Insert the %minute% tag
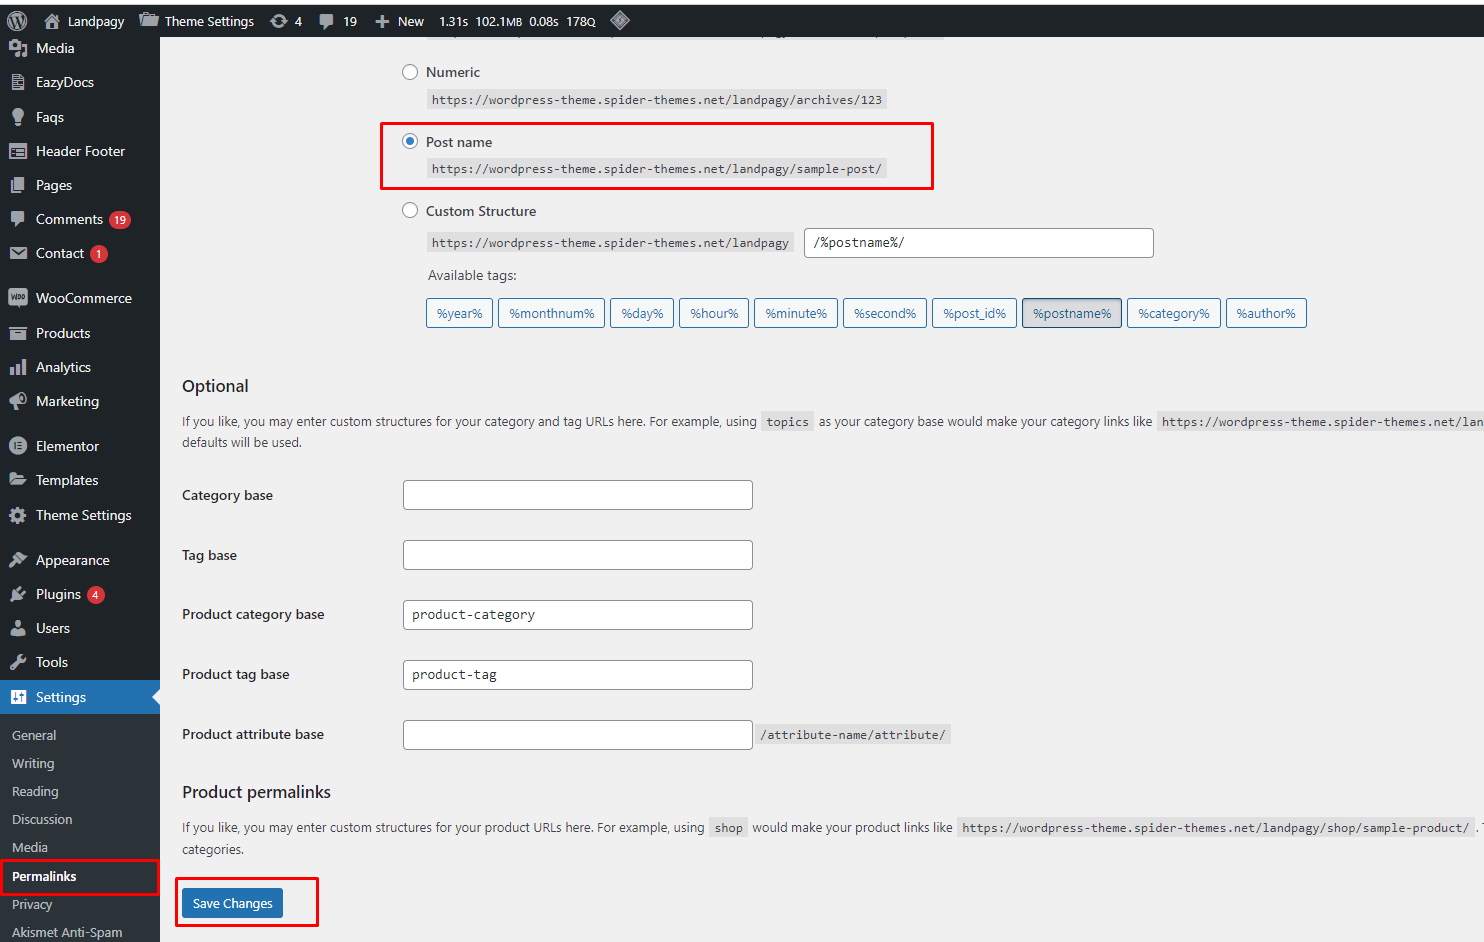This screenshot has height=942, width=1484. pos(796,313)
